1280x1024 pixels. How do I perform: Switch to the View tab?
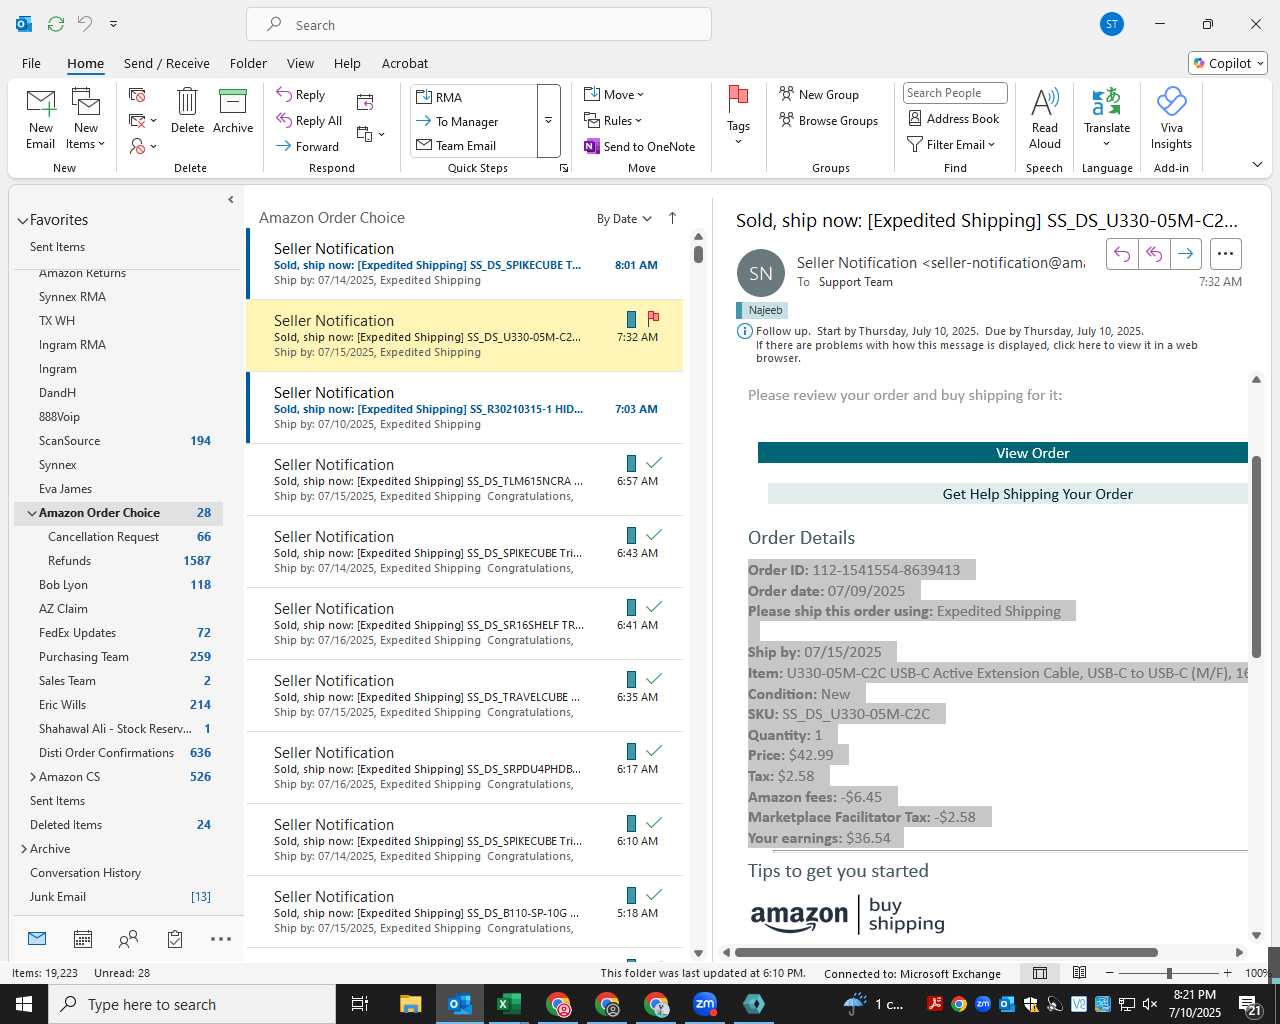pyautogui.click(x=300, y=63)
